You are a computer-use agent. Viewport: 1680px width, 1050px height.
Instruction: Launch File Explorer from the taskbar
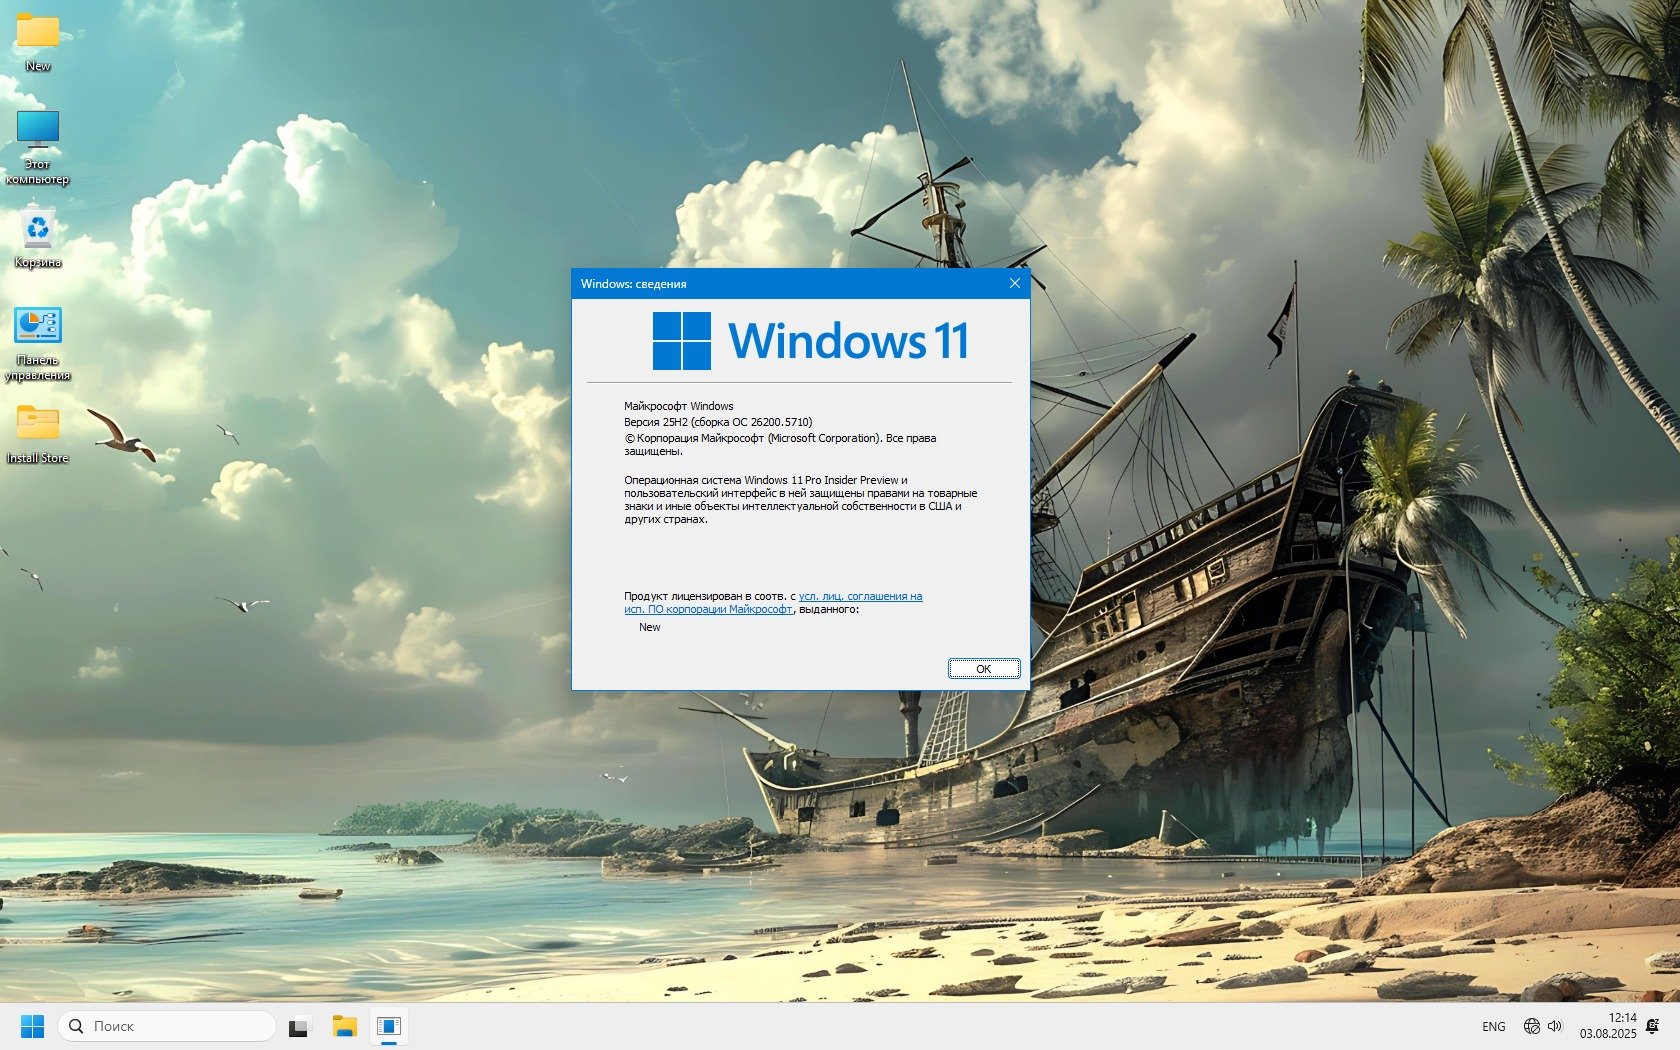344,1026
